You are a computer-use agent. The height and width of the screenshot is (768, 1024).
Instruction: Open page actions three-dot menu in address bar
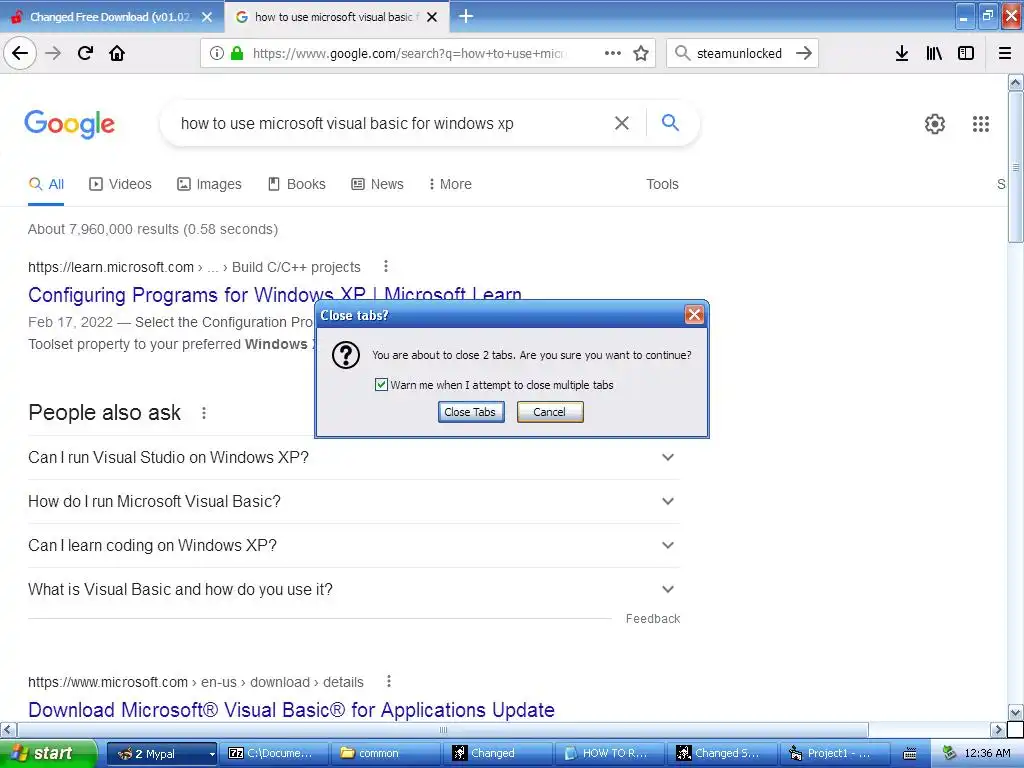[x=613, y=53]
